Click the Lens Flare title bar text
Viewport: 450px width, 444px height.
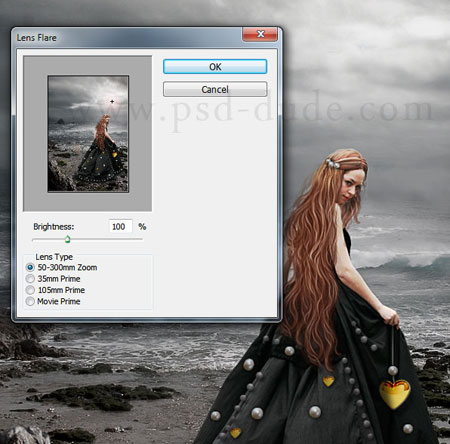[36, 38]
